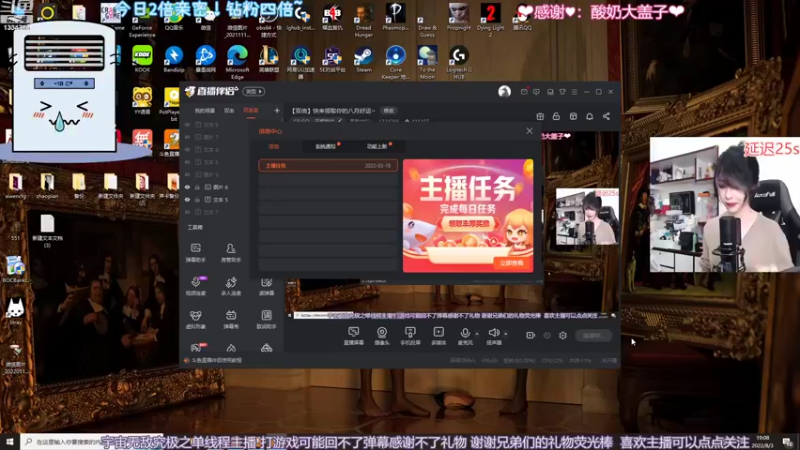This screenshot has width=800, height=450.
Task: Open the Logitech G HUB shortcut
Action: click(459, 61)
